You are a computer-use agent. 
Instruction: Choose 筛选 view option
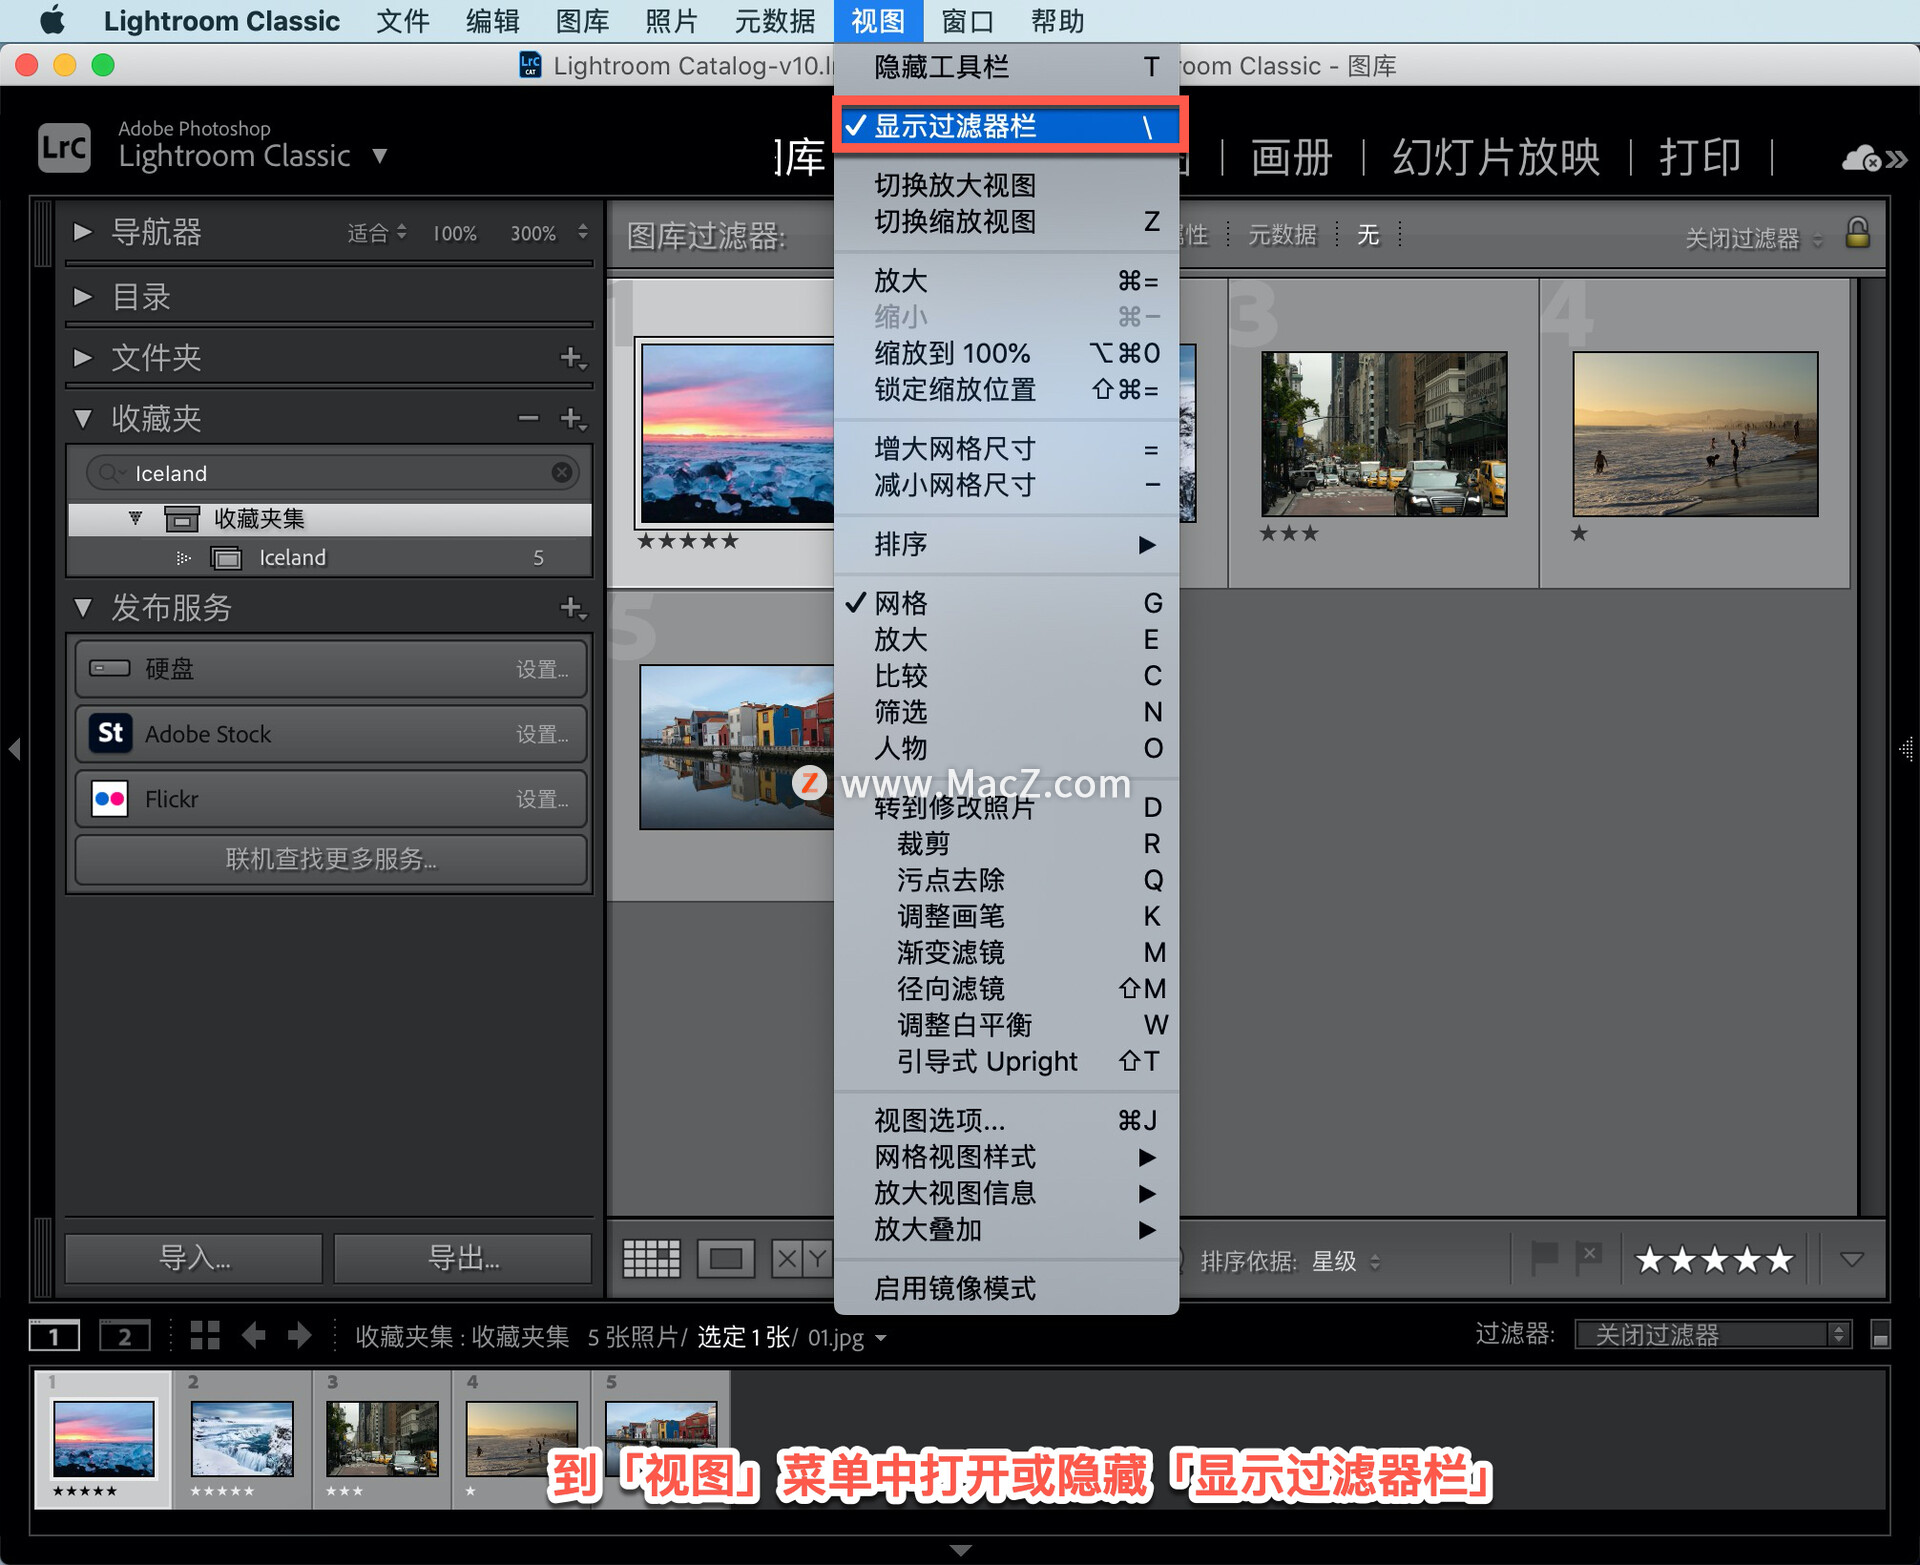[x=1007, y=712]
